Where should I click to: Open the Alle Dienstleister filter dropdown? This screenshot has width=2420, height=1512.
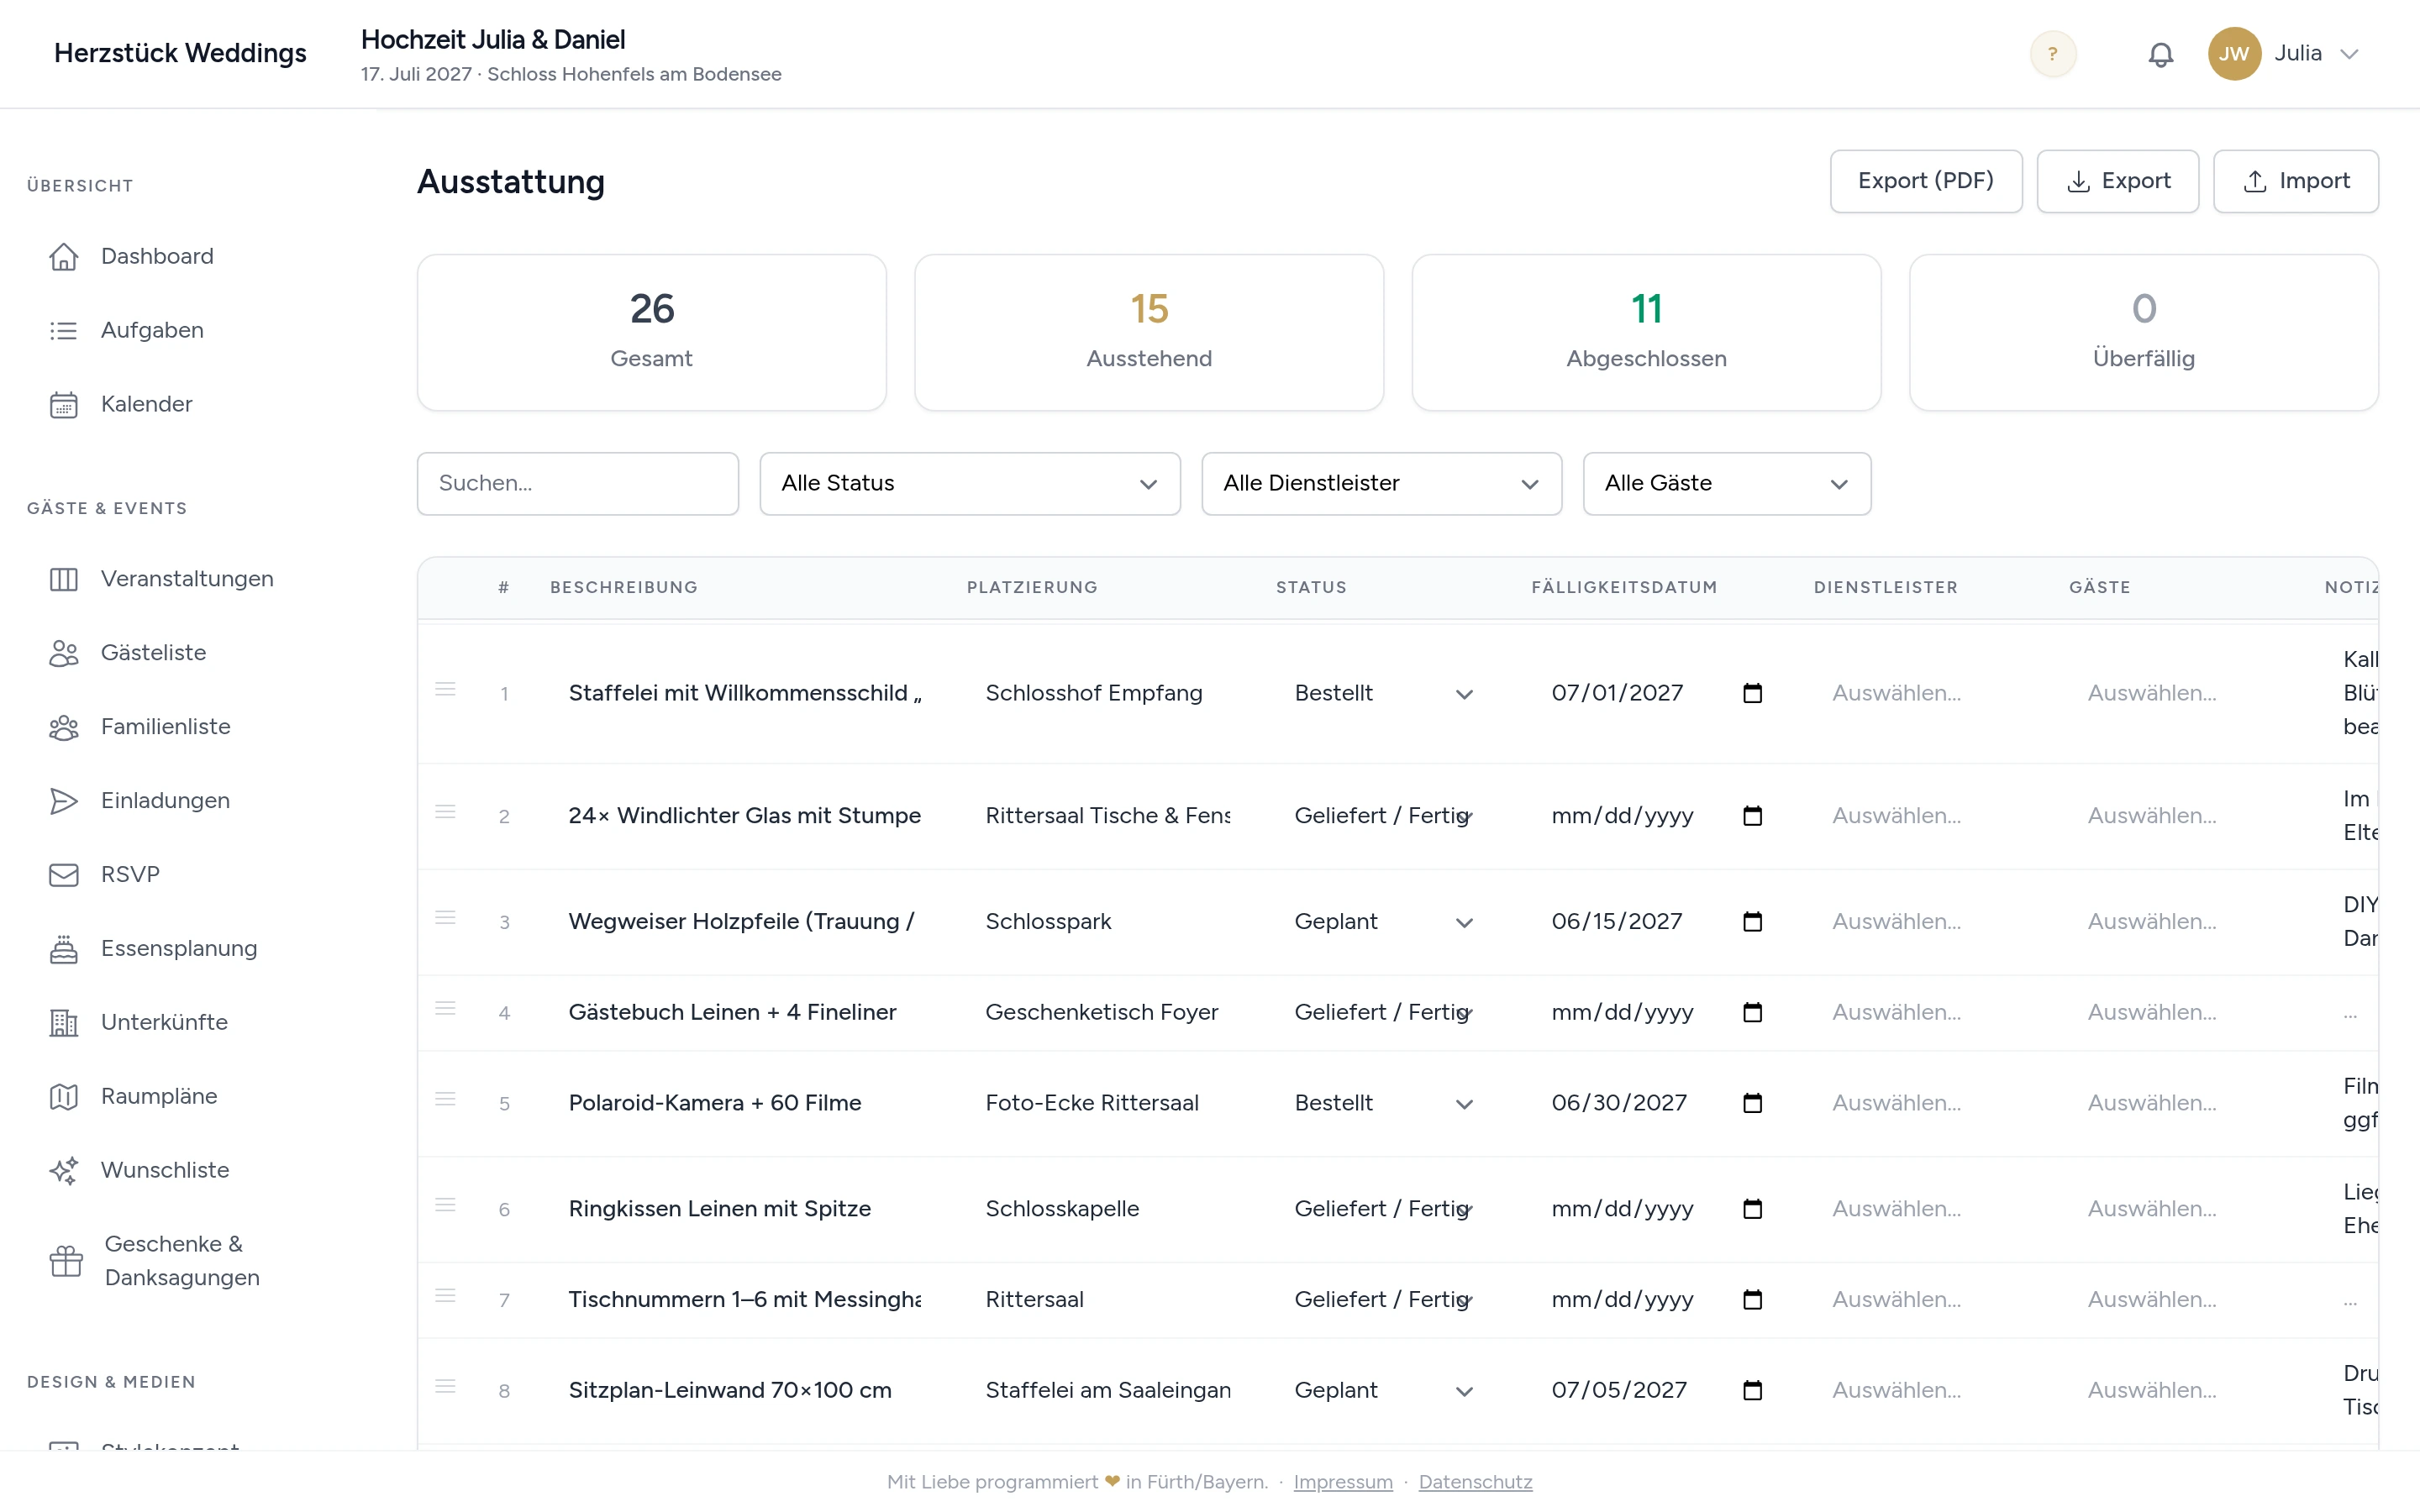pos(1381,484)
